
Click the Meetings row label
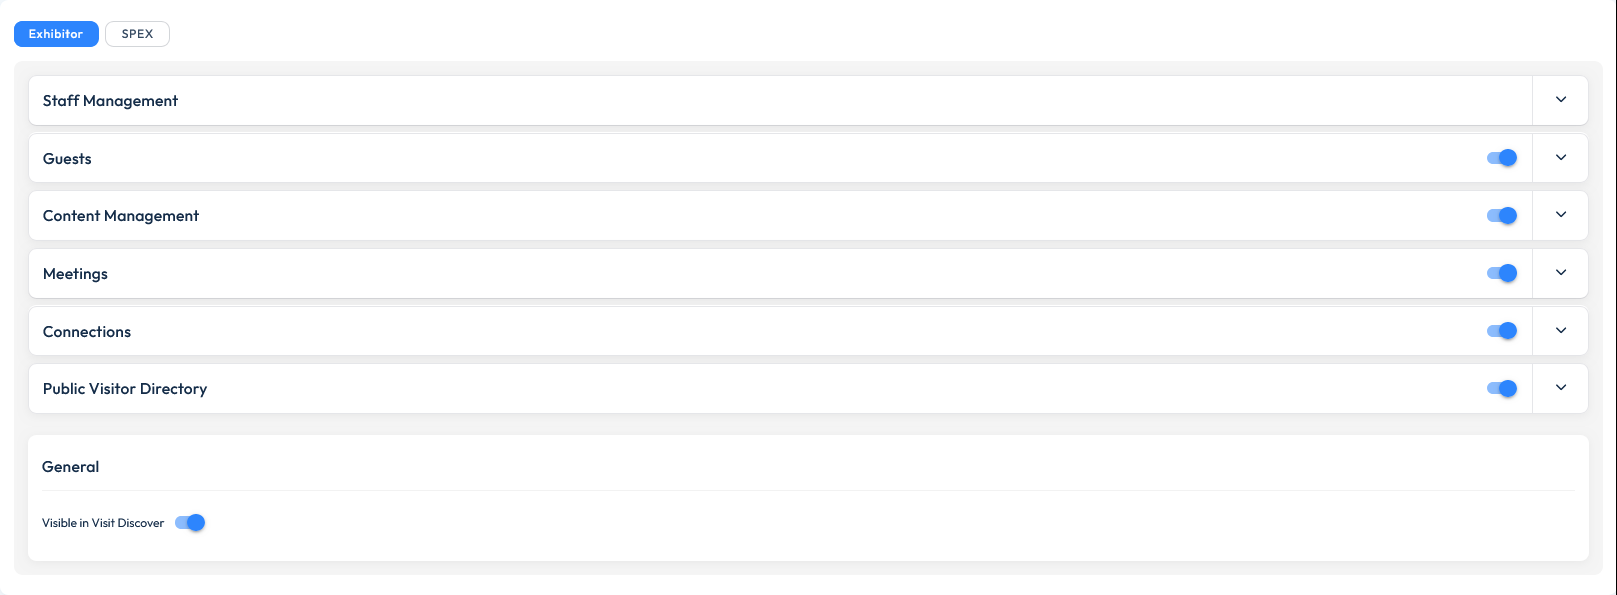tap(75, 274)
